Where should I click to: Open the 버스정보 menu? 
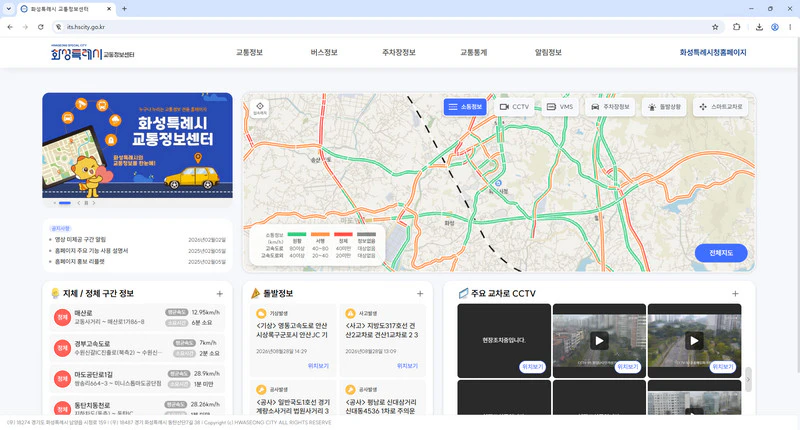[x=324, y=52]
